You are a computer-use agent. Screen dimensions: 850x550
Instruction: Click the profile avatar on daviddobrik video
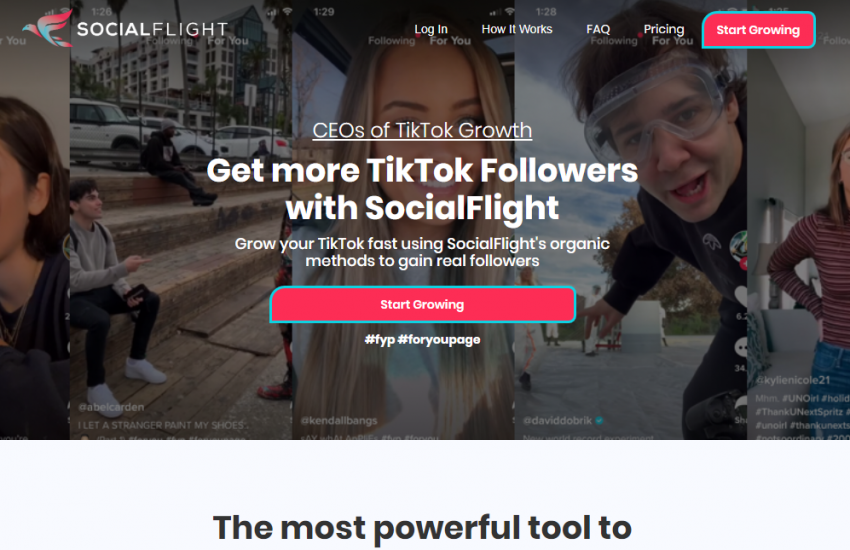pos(739,244)
